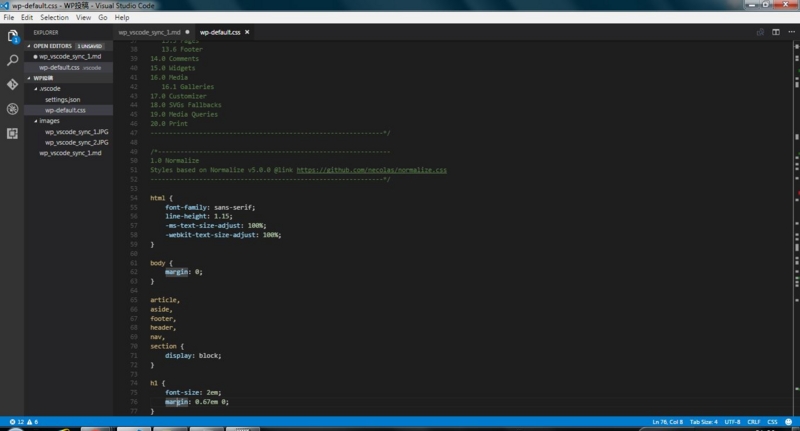Click '-webkit-text-size-adjust: 100%;' line
Image resolution: width=800 pixels, height=431 pixels.
pyautogui.click(x=223, y=235)
